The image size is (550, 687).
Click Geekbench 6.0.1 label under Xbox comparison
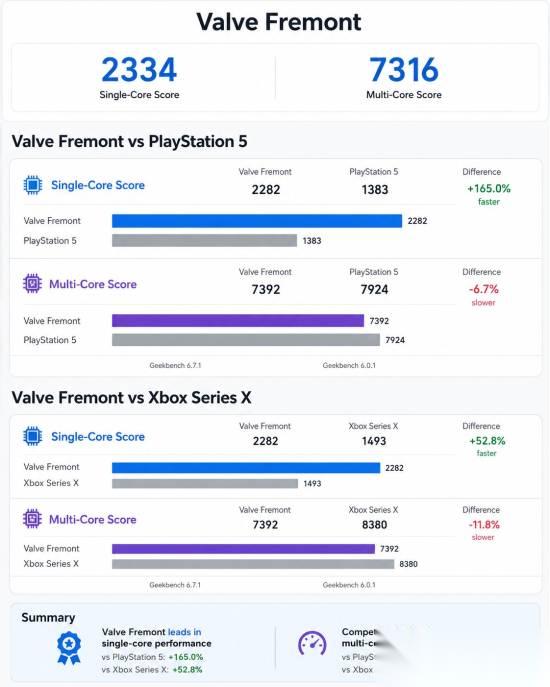click(349, 585)
